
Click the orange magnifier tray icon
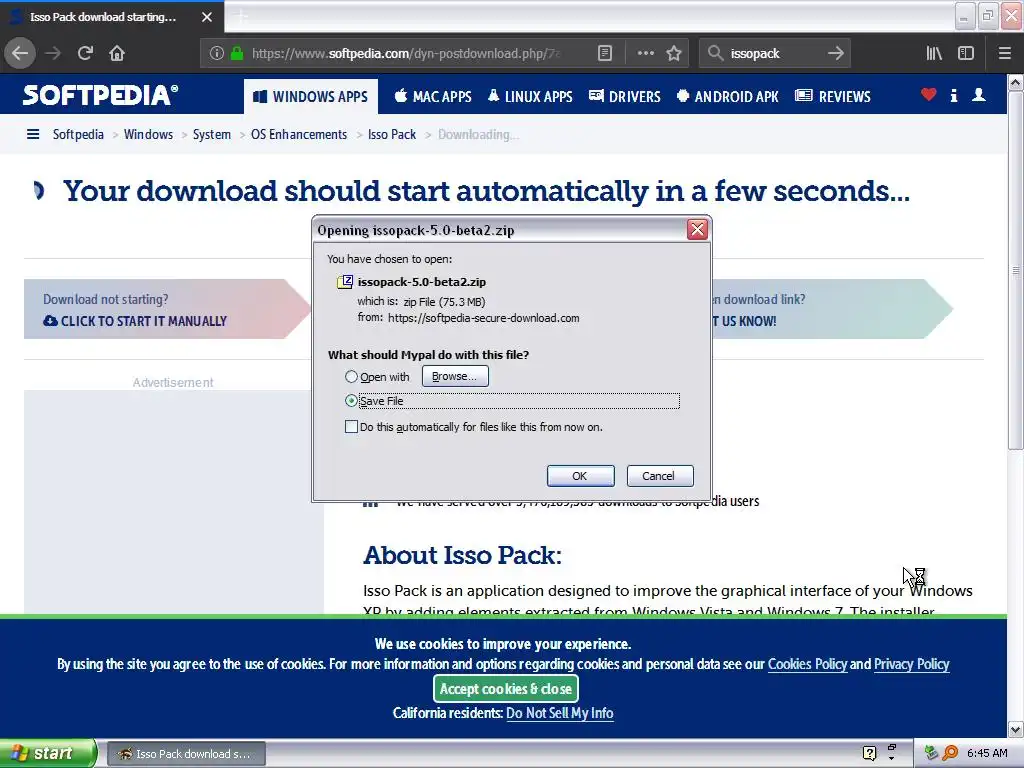(x=950, y=753)
